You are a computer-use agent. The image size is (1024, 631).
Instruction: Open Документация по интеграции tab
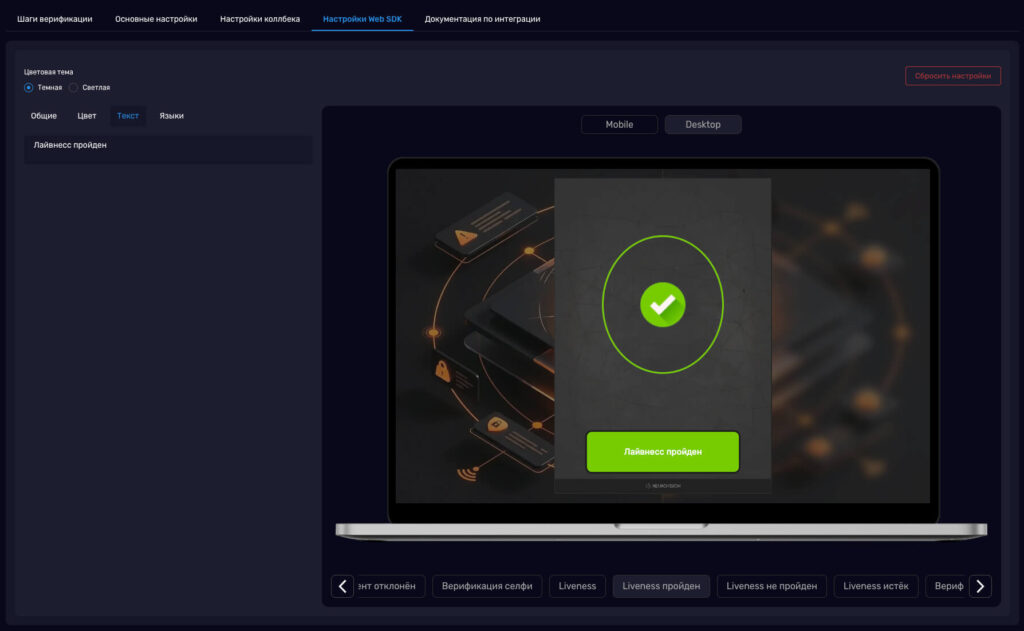coord(482,19)
